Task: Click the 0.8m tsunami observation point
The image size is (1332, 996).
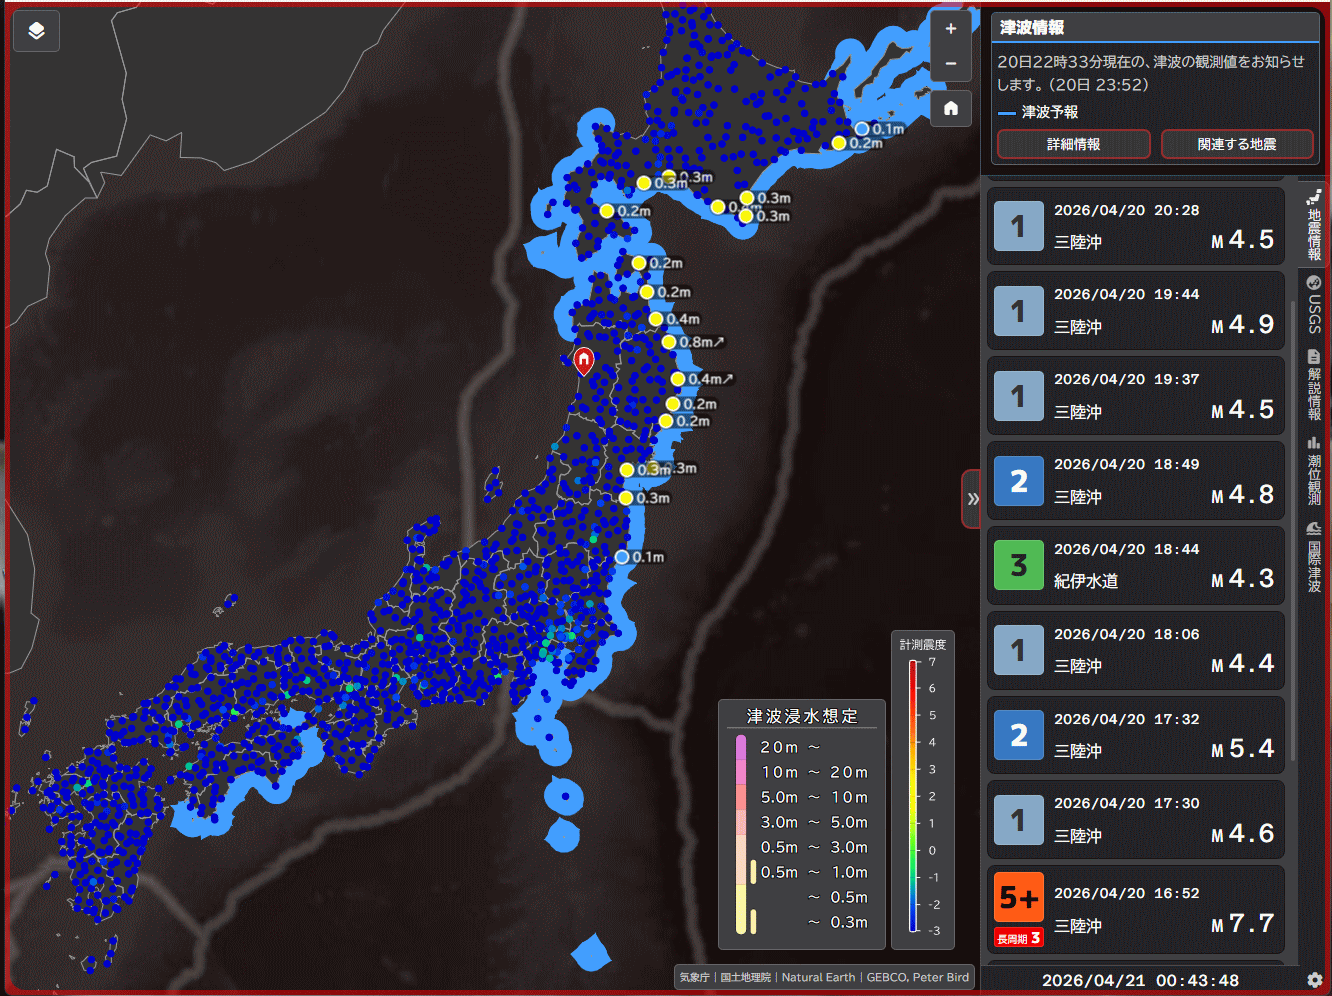Action: (669, 342)
